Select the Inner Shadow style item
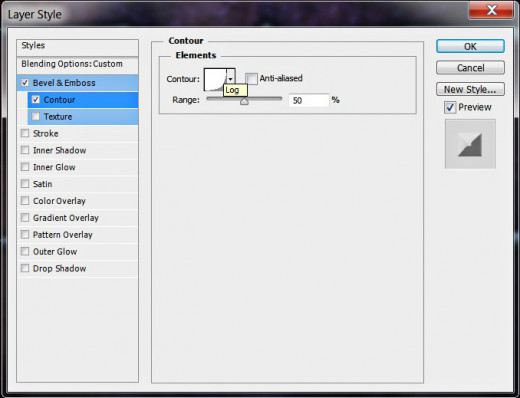Viewport: 520px width, 398px height. point(78,150)
